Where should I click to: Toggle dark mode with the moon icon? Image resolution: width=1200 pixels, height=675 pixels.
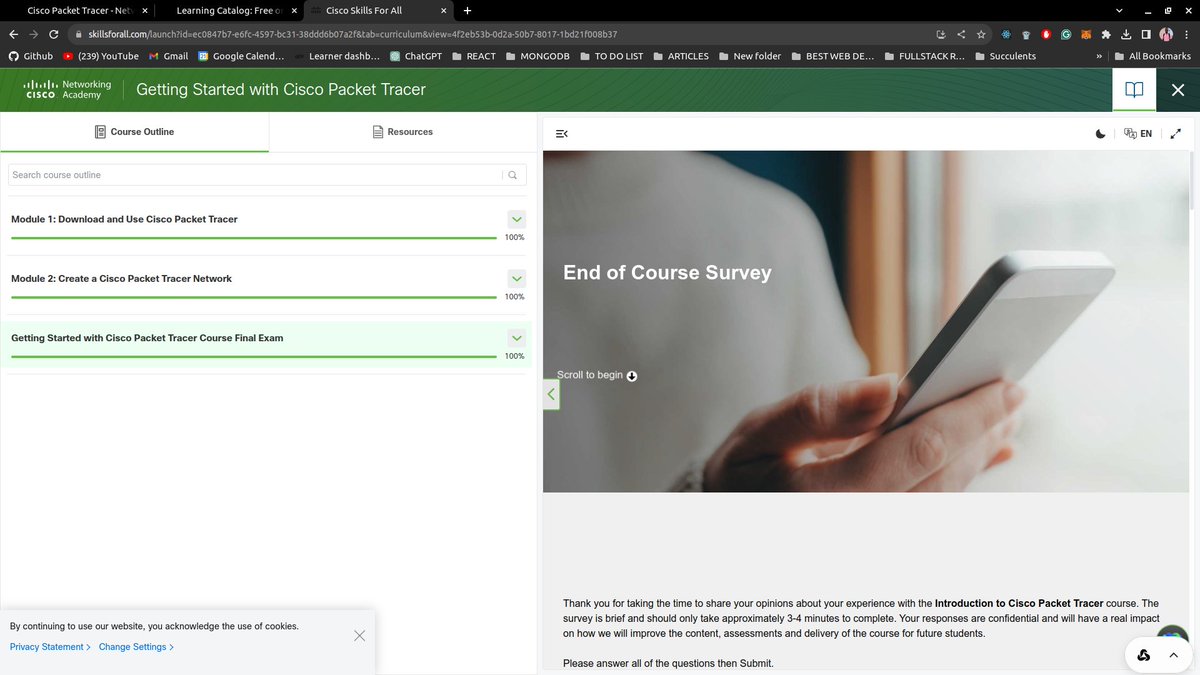tap(1100, 133)
